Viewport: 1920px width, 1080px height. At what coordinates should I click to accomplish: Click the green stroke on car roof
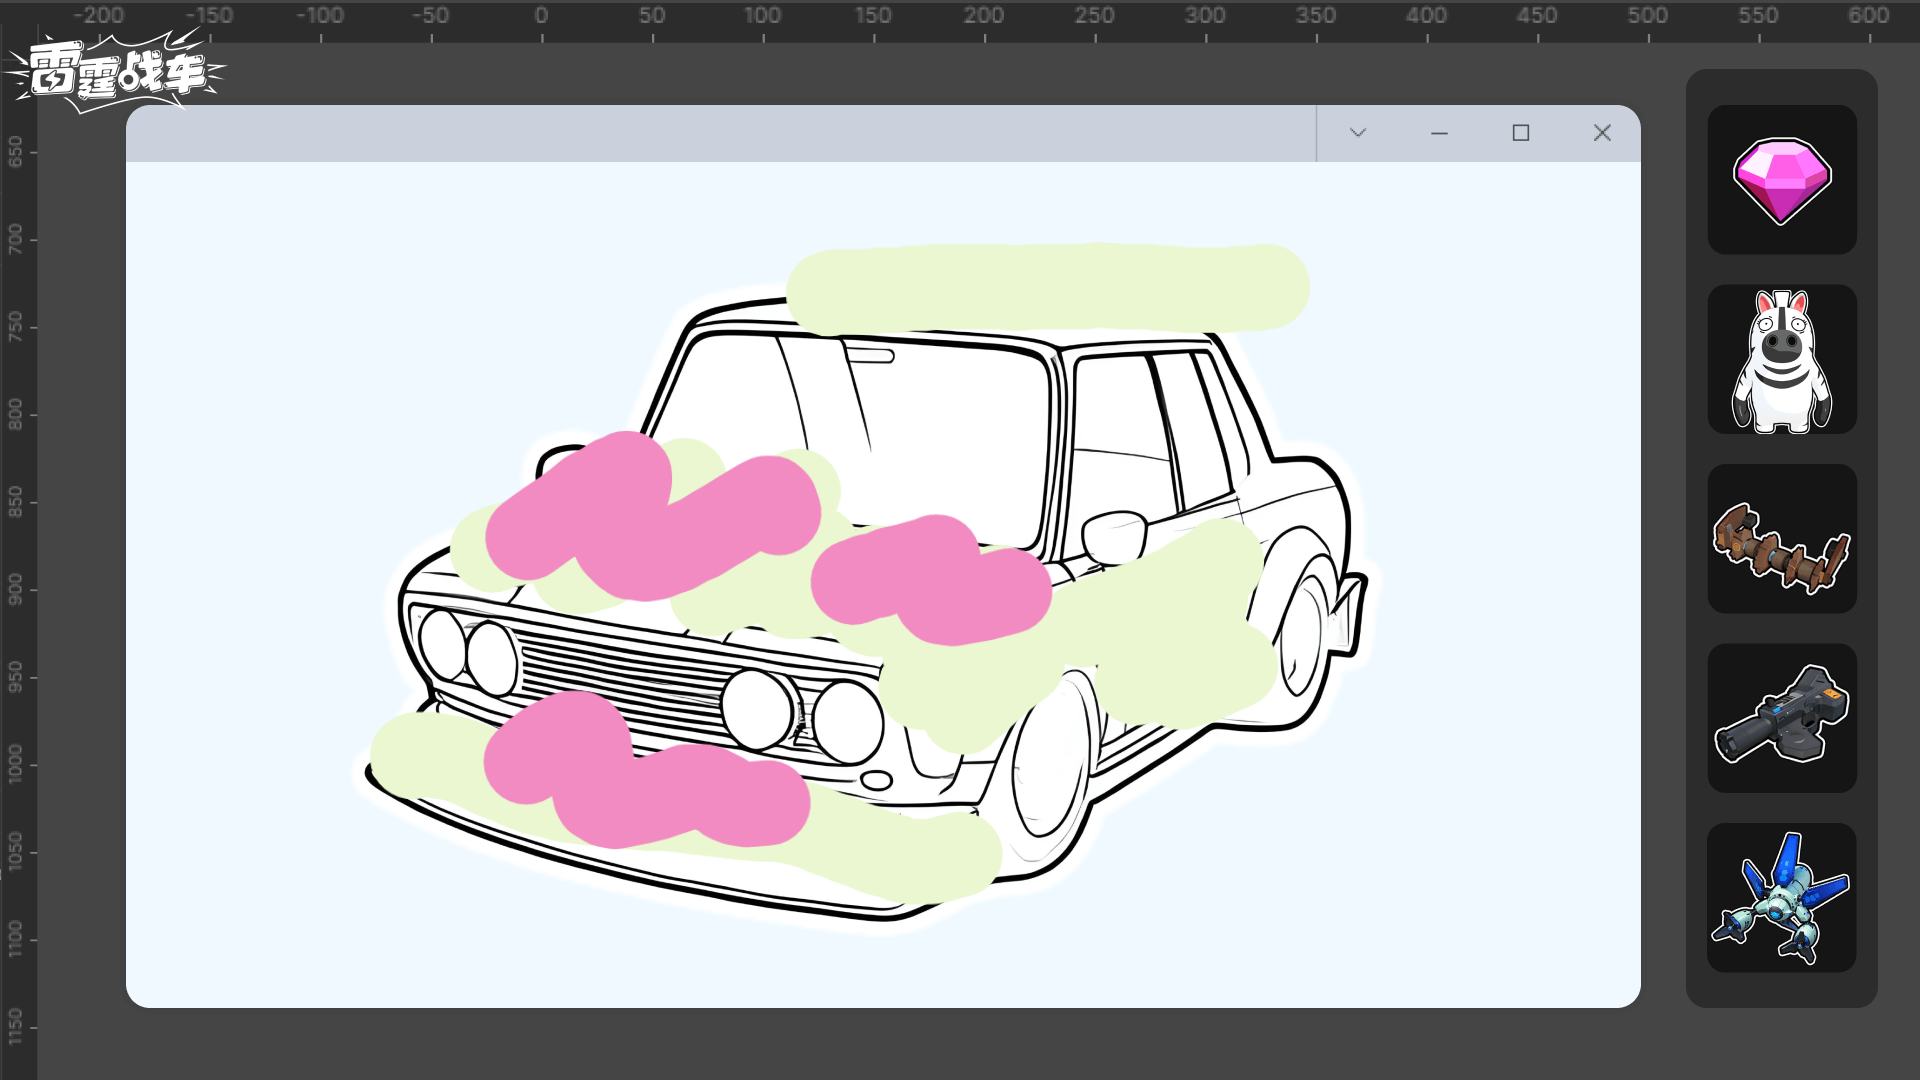tap(1046, 287)
